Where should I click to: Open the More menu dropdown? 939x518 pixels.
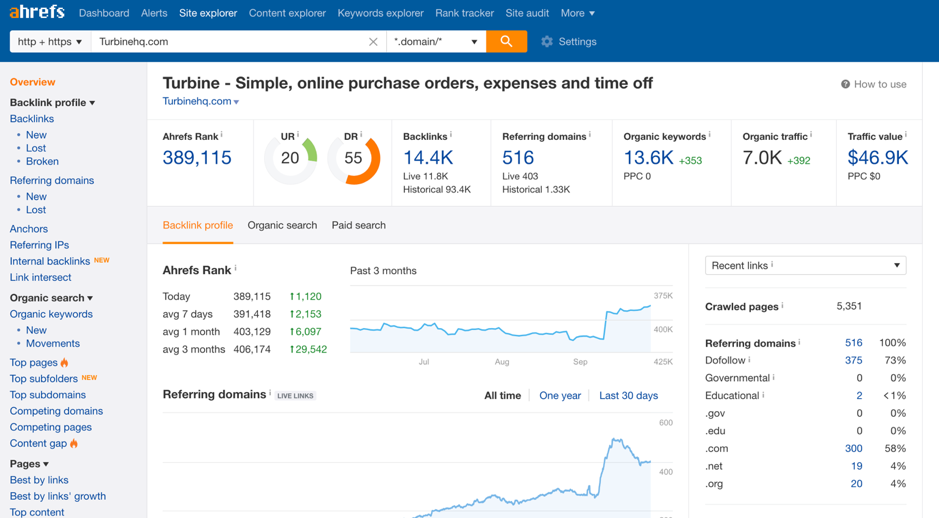point(578,13)
